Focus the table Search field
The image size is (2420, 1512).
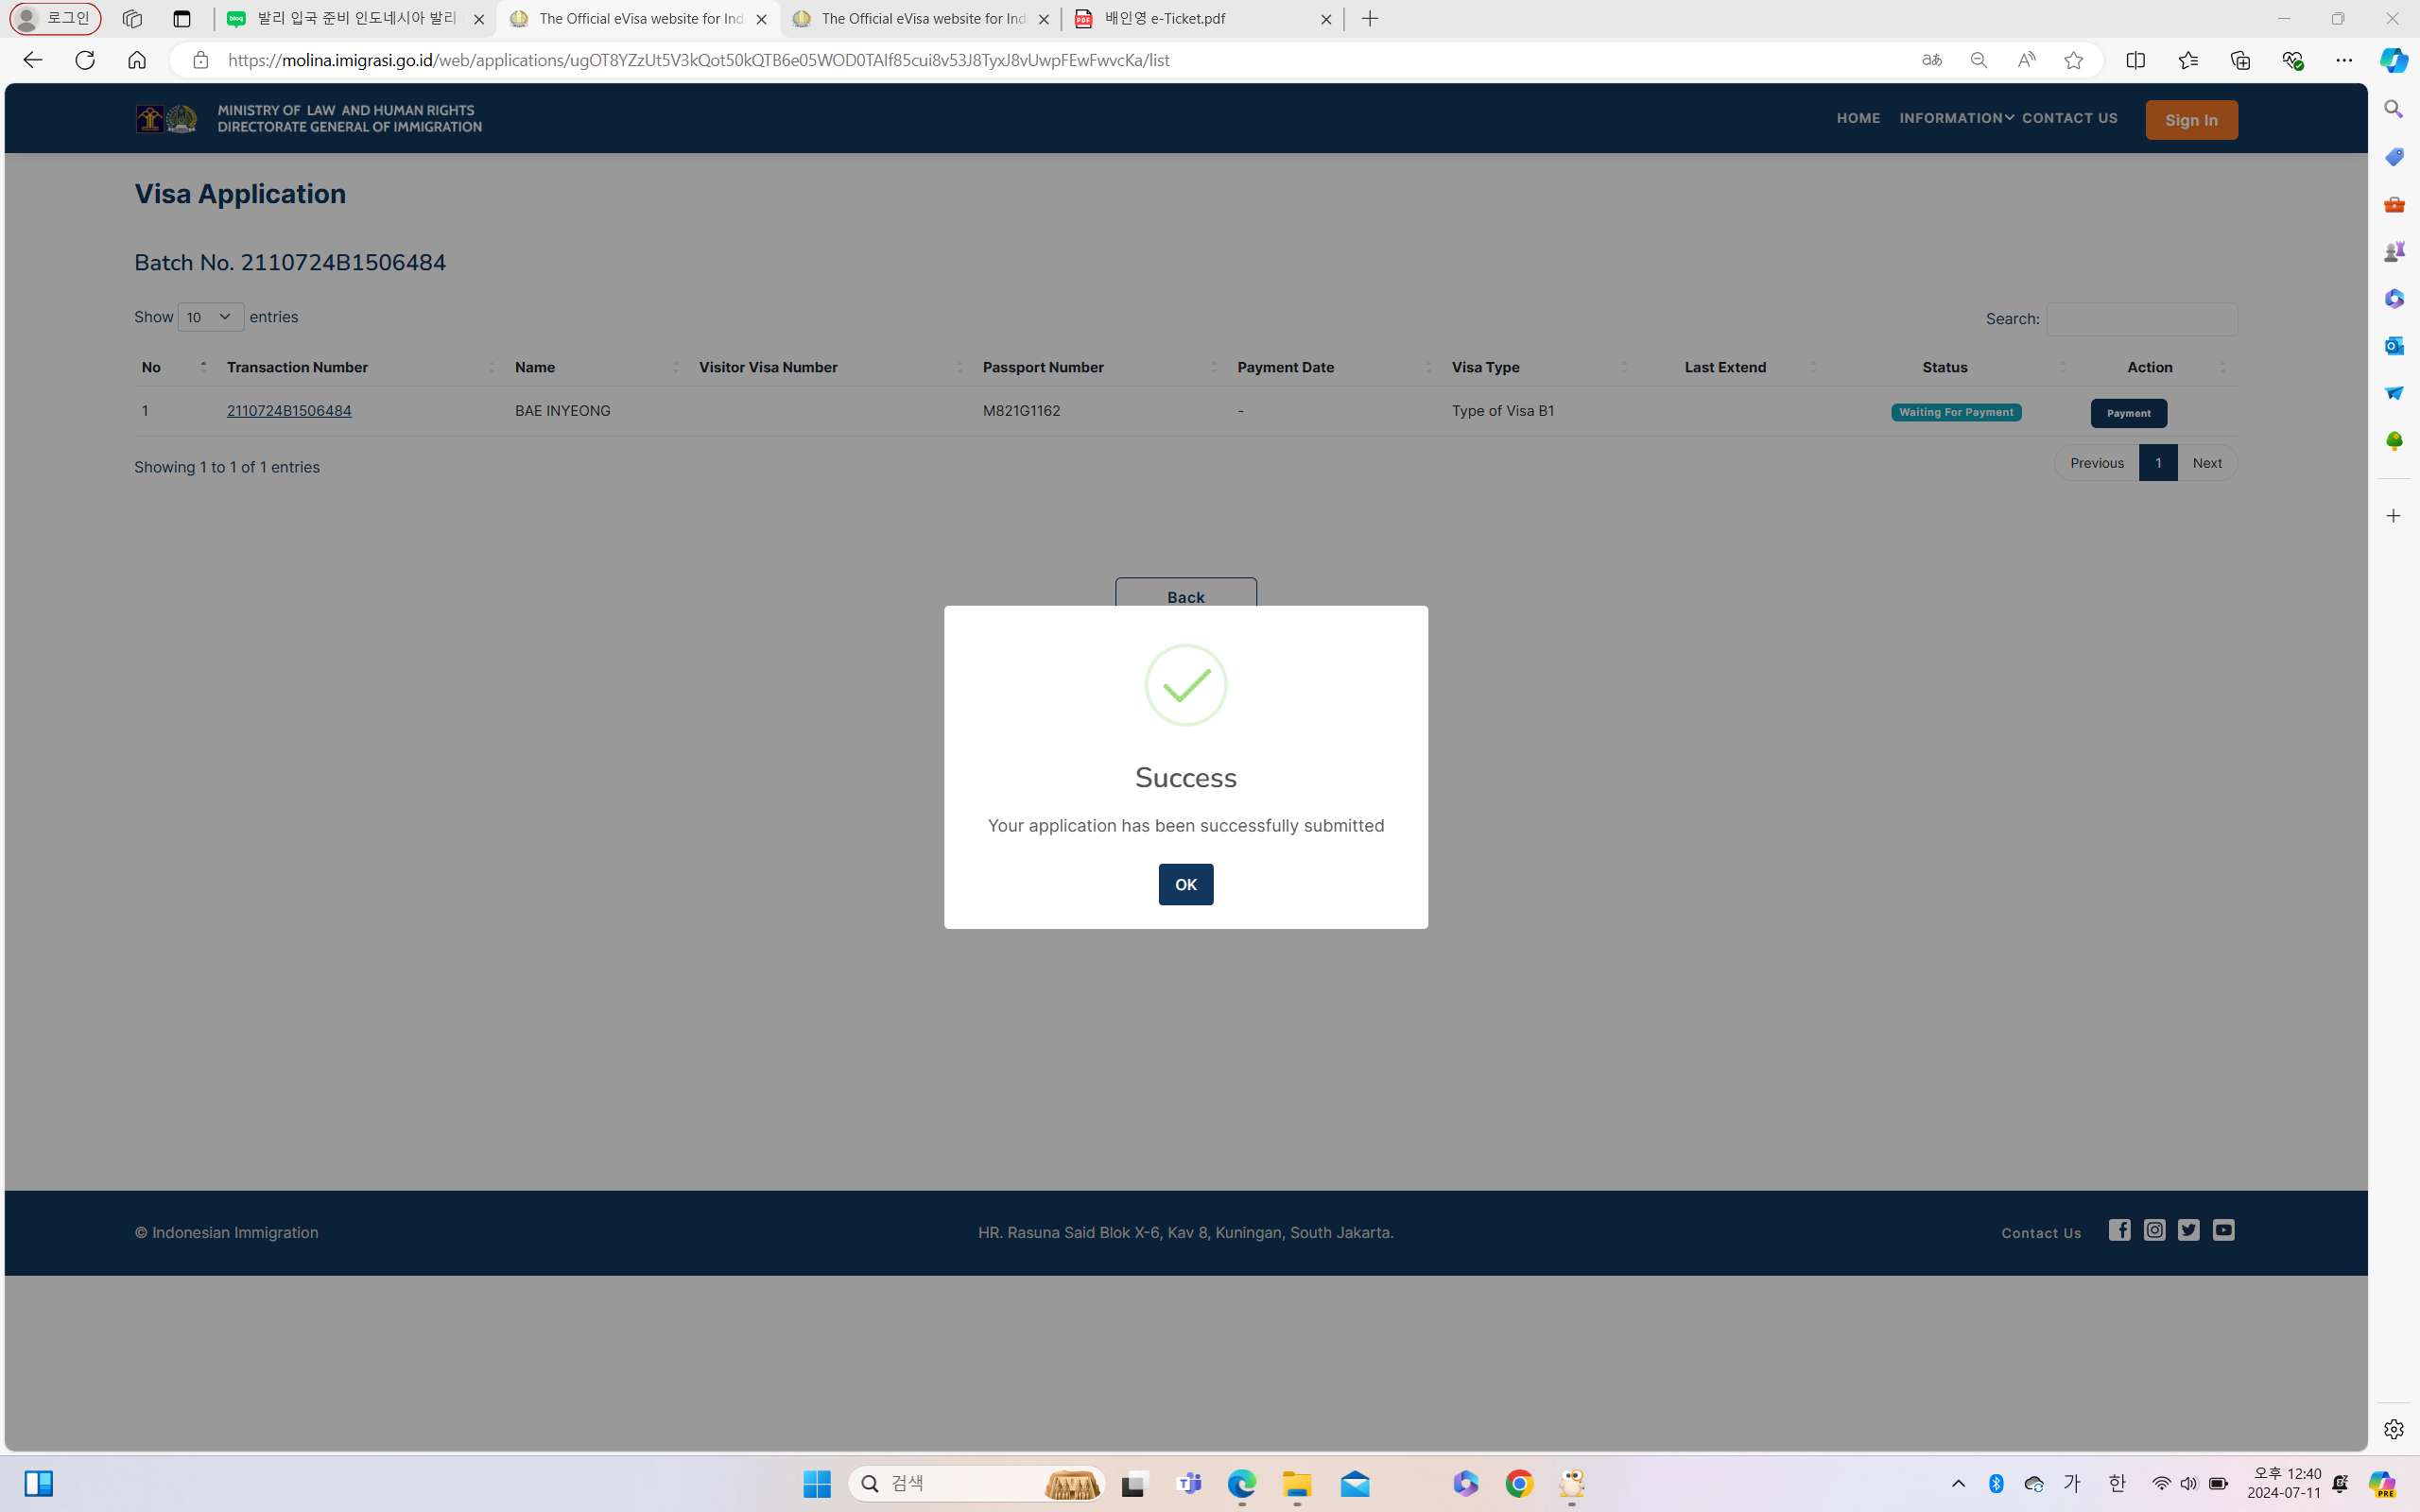point(2141,319)
